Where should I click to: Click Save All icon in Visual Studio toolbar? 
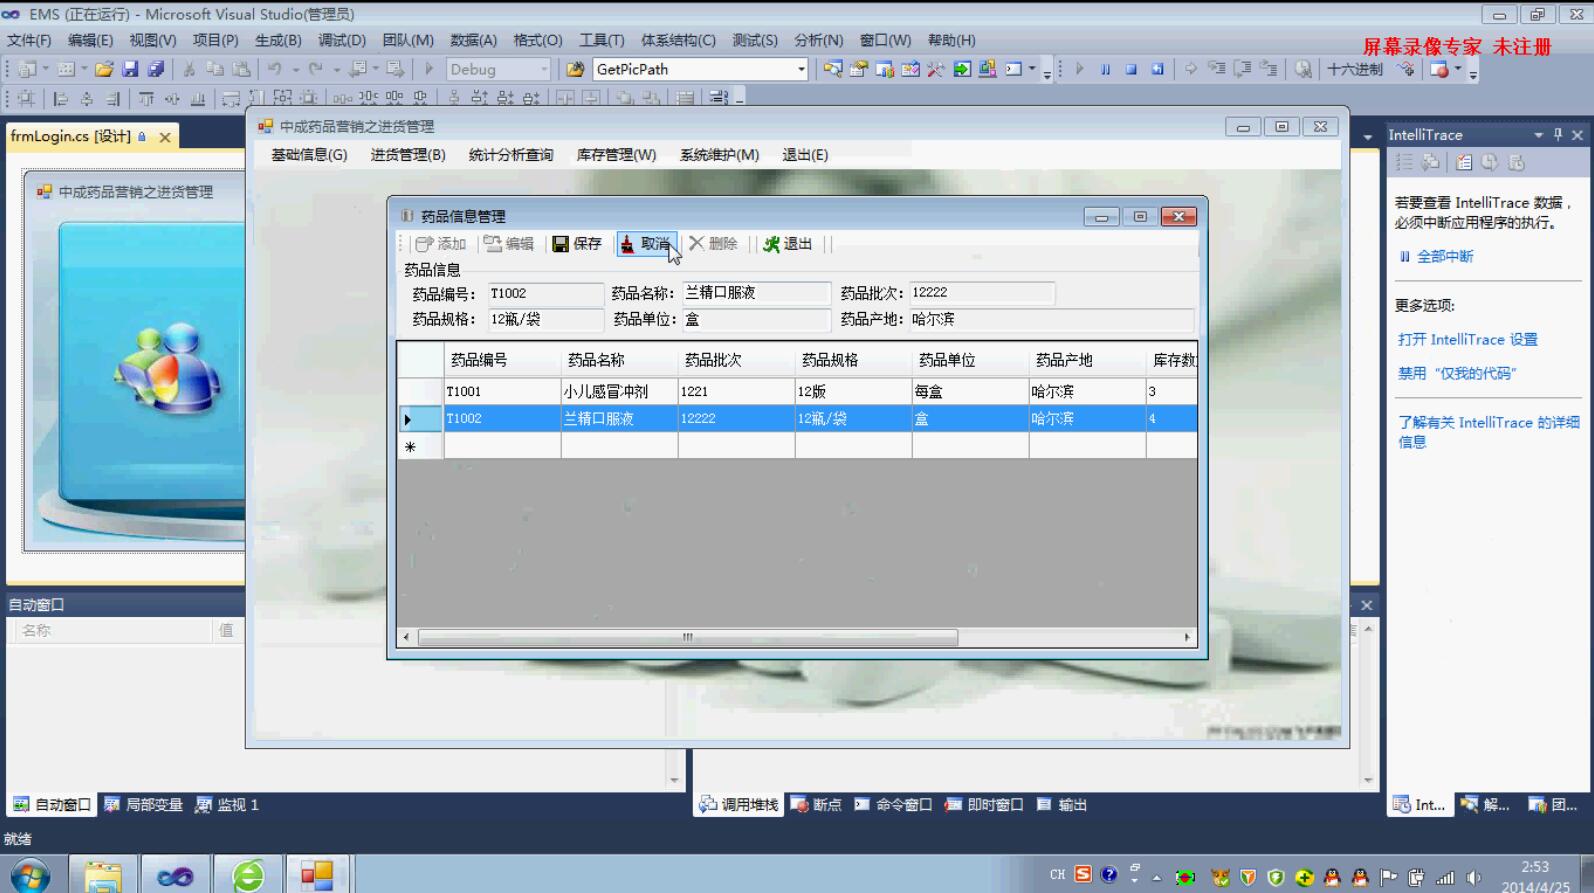point(156,69)
